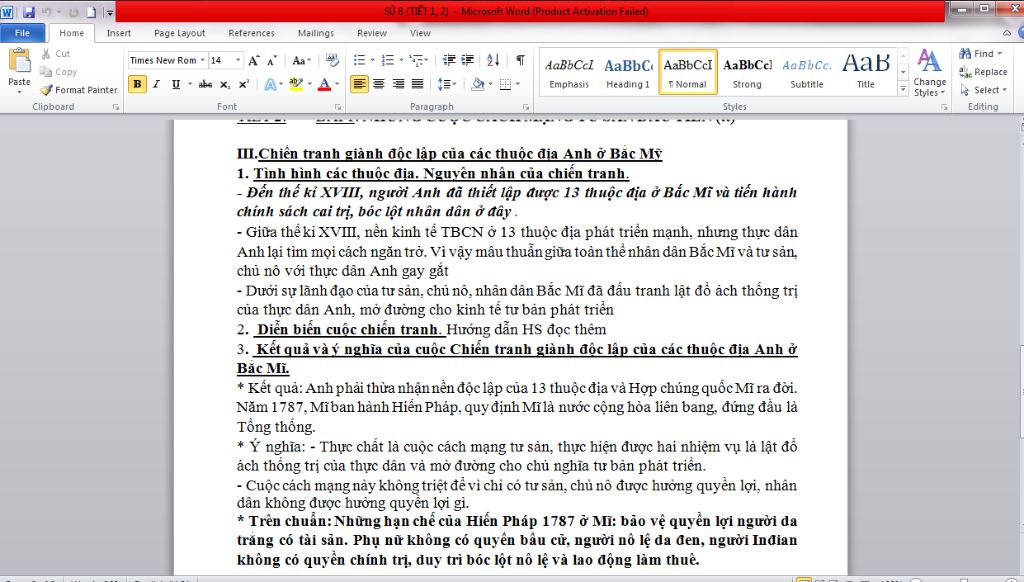
Task: Minimize the ribbon arrow
Action: coord(1006,33)
